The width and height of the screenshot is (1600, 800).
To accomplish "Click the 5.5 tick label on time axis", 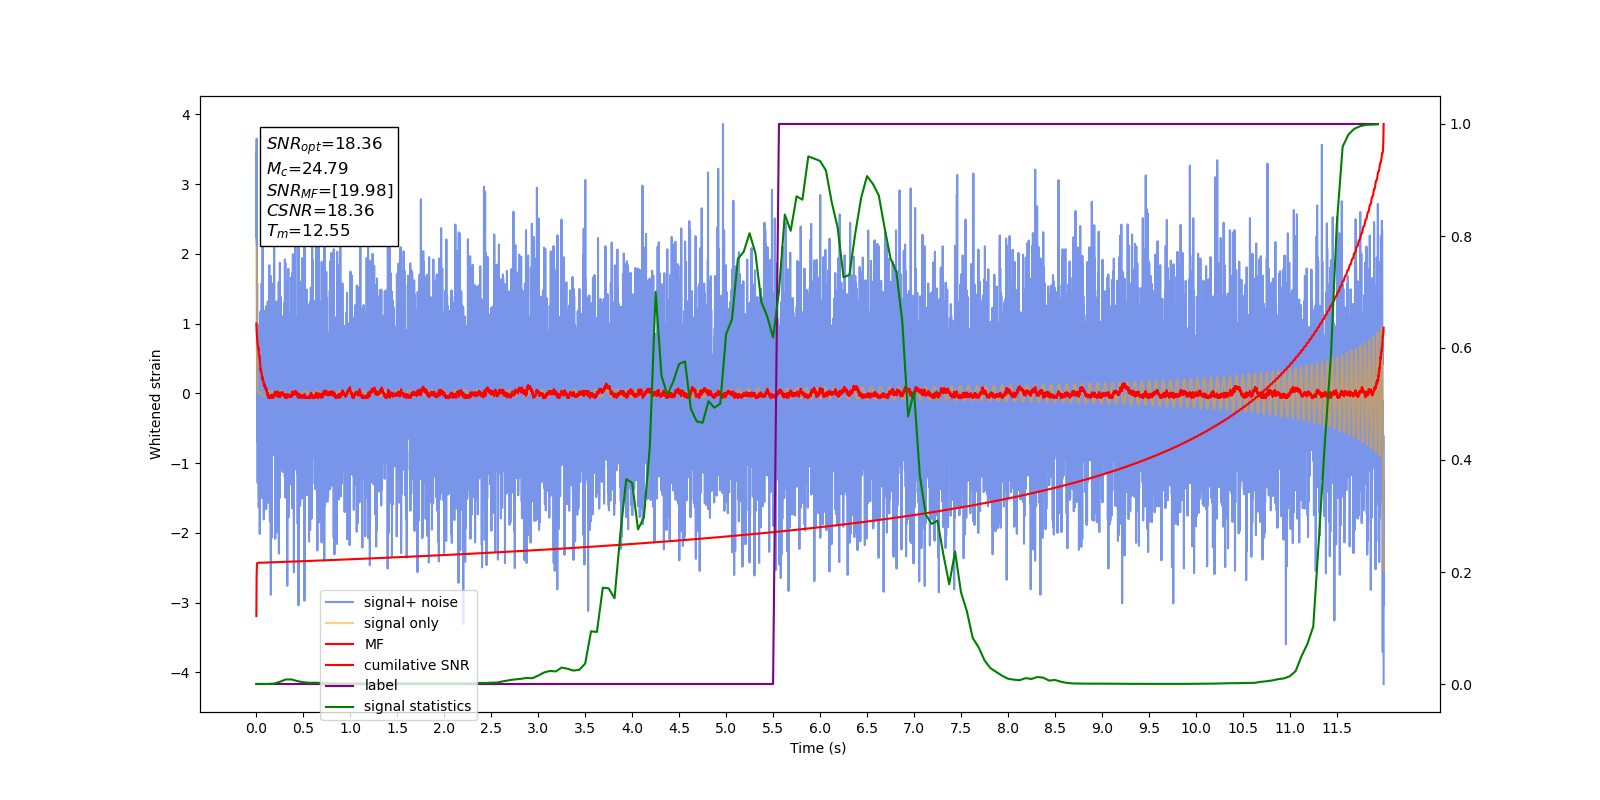I will pyautogui.click(x=773, y=728).
